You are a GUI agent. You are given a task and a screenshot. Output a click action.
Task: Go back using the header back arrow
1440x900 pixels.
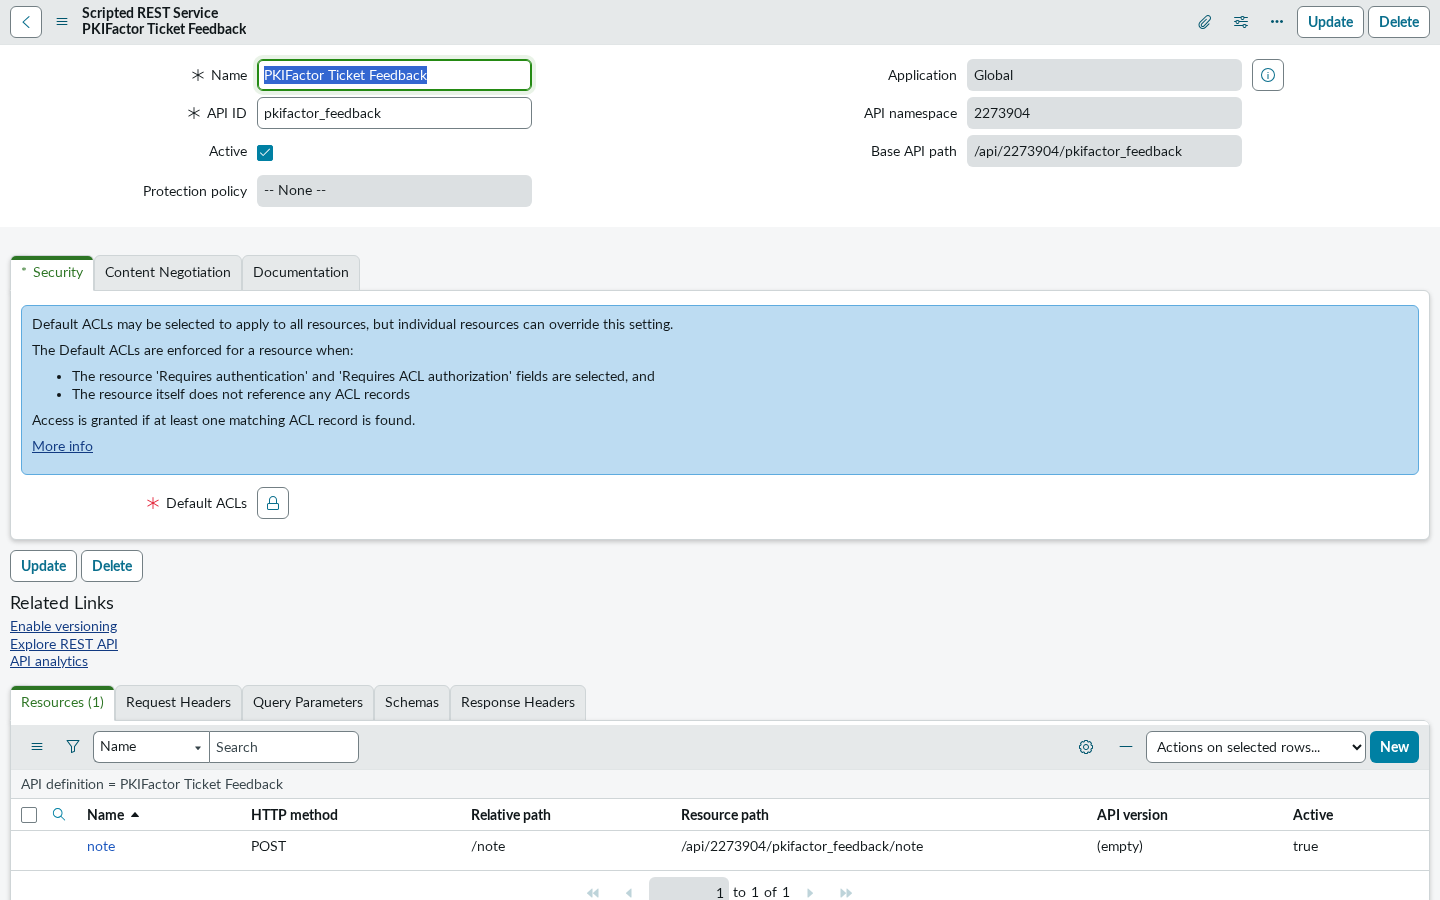pos(26,22)
